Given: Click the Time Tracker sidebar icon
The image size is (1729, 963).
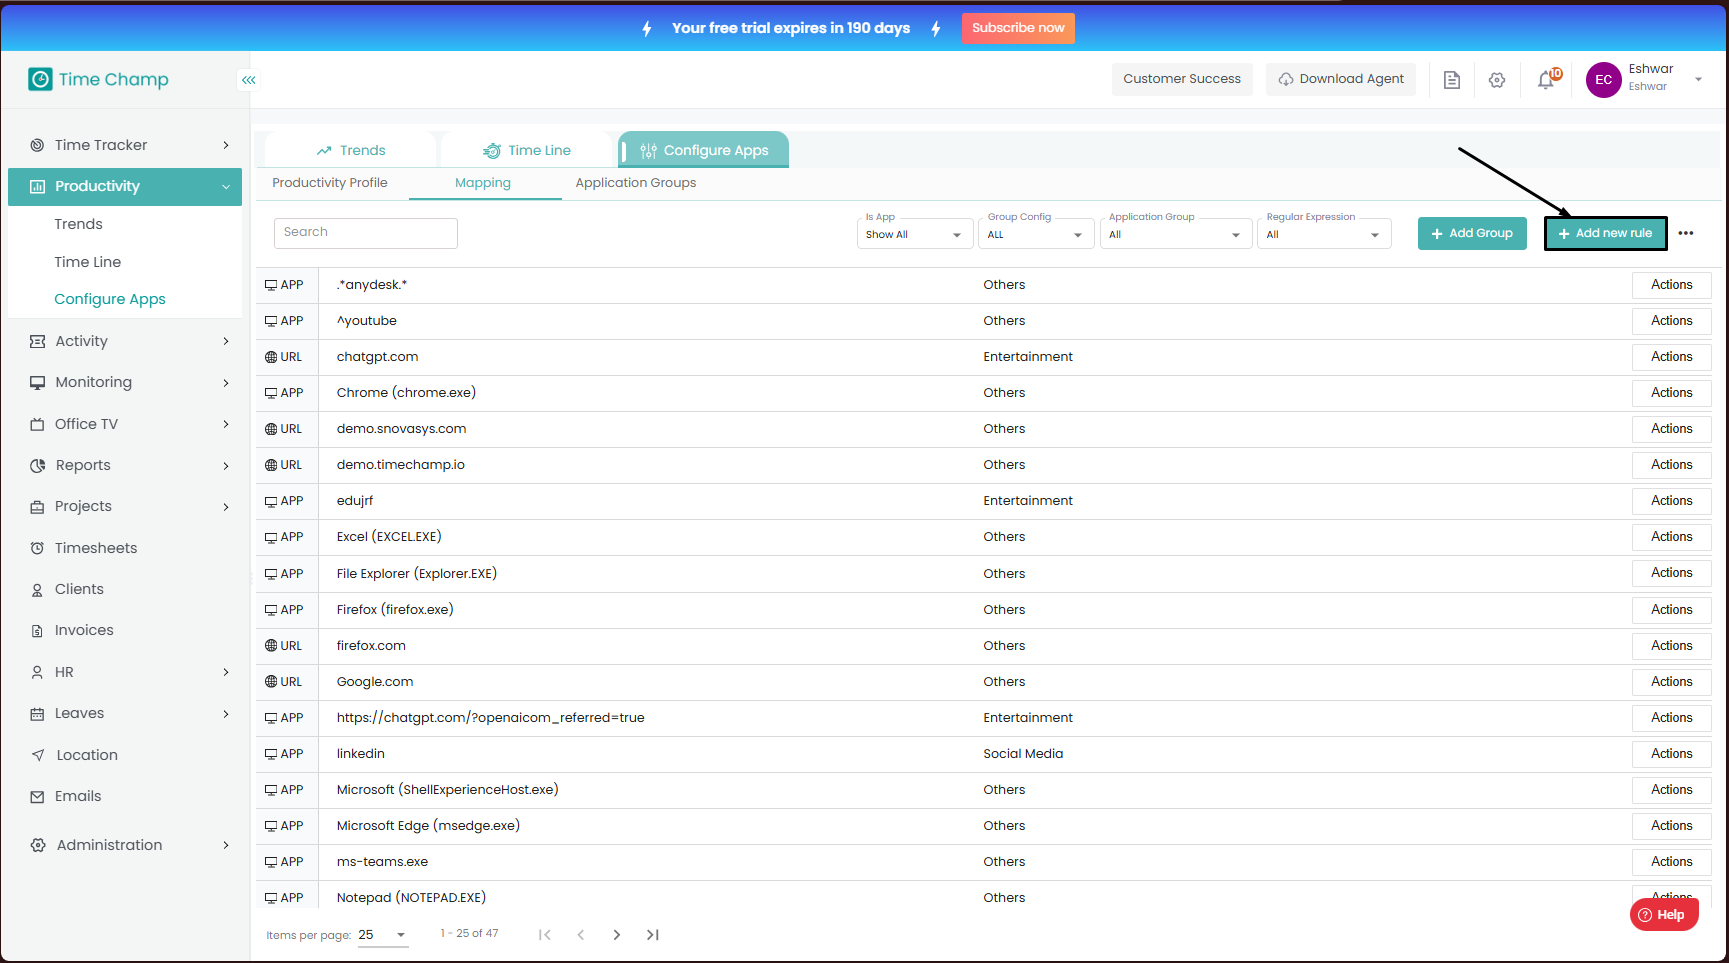Looking at the screenshot, I should point(37,145).
